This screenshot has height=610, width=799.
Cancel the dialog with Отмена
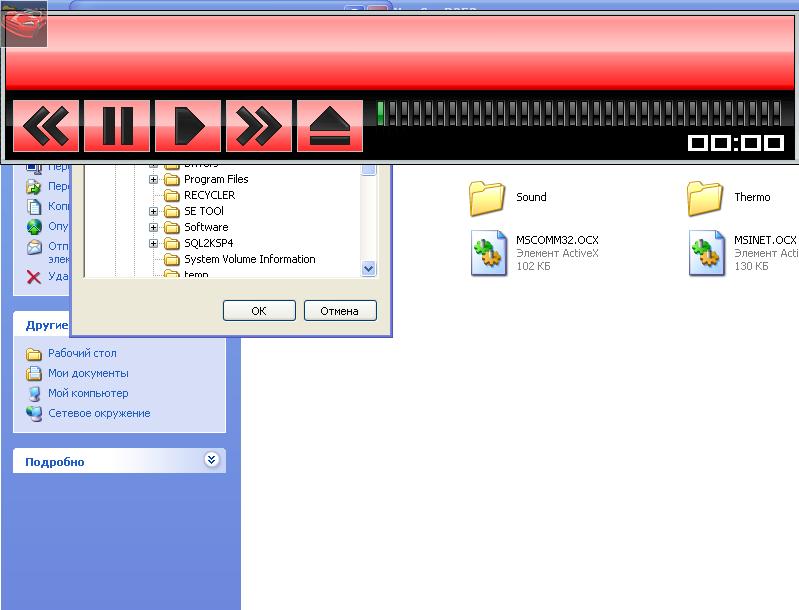pyautogui.click(x=340, y=311)
